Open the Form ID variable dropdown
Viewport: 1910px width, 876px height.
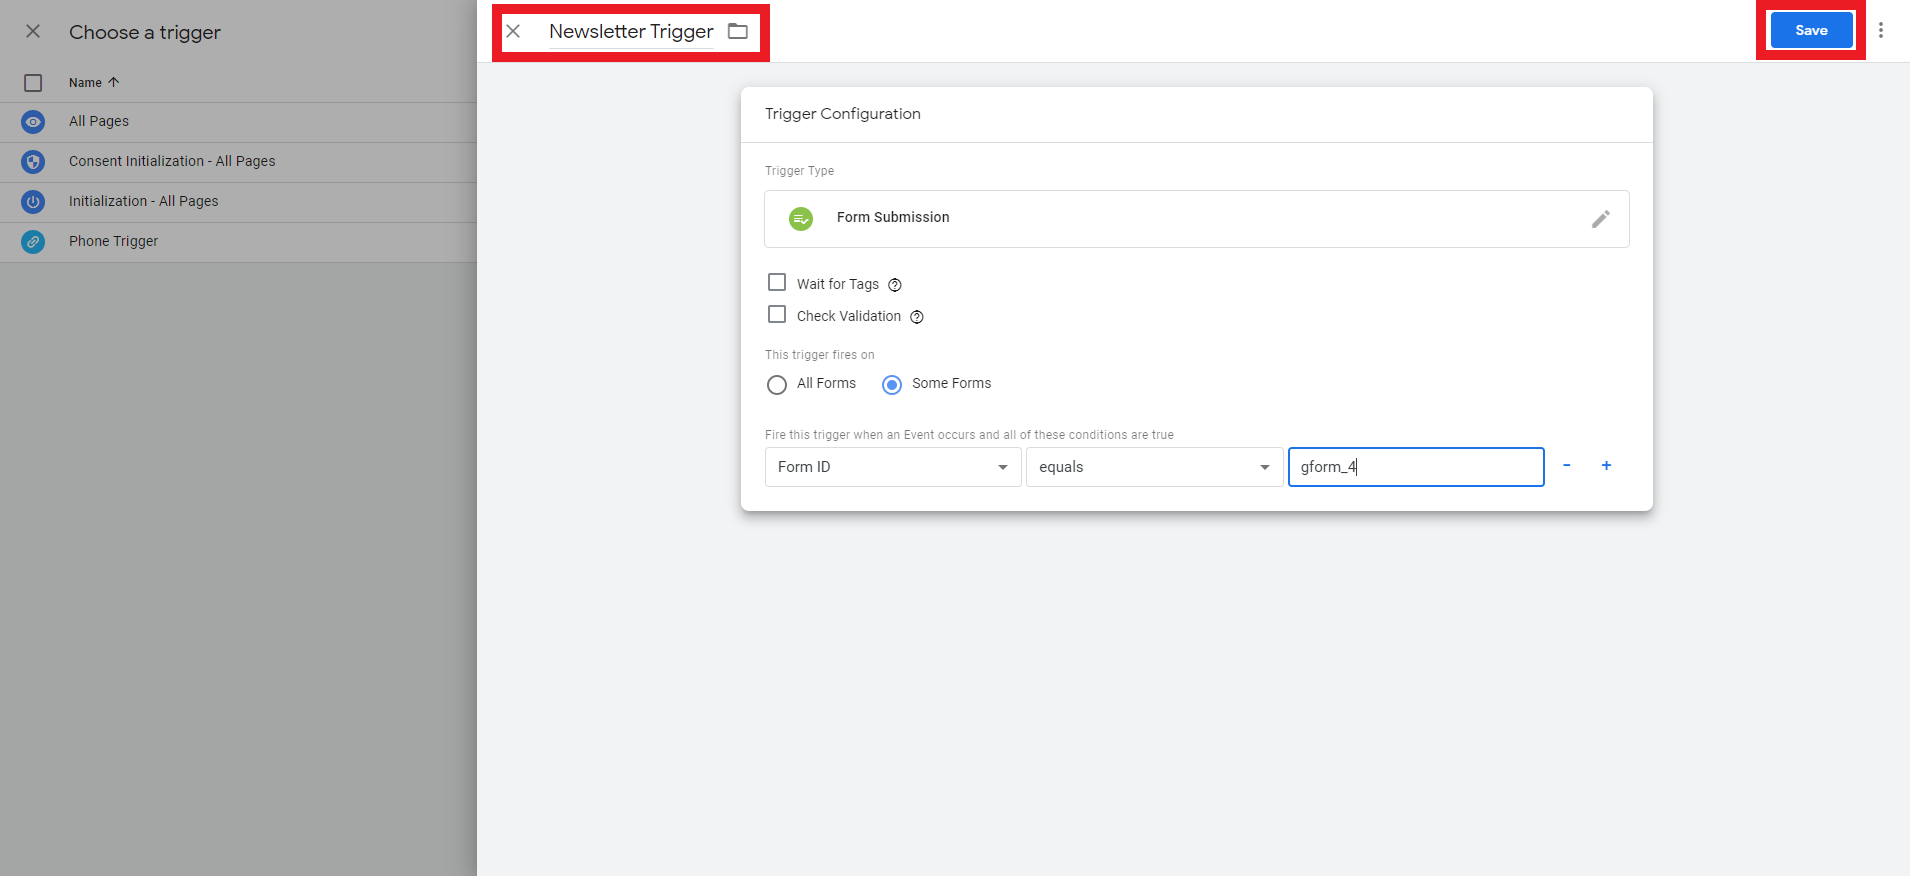(892, 467)
